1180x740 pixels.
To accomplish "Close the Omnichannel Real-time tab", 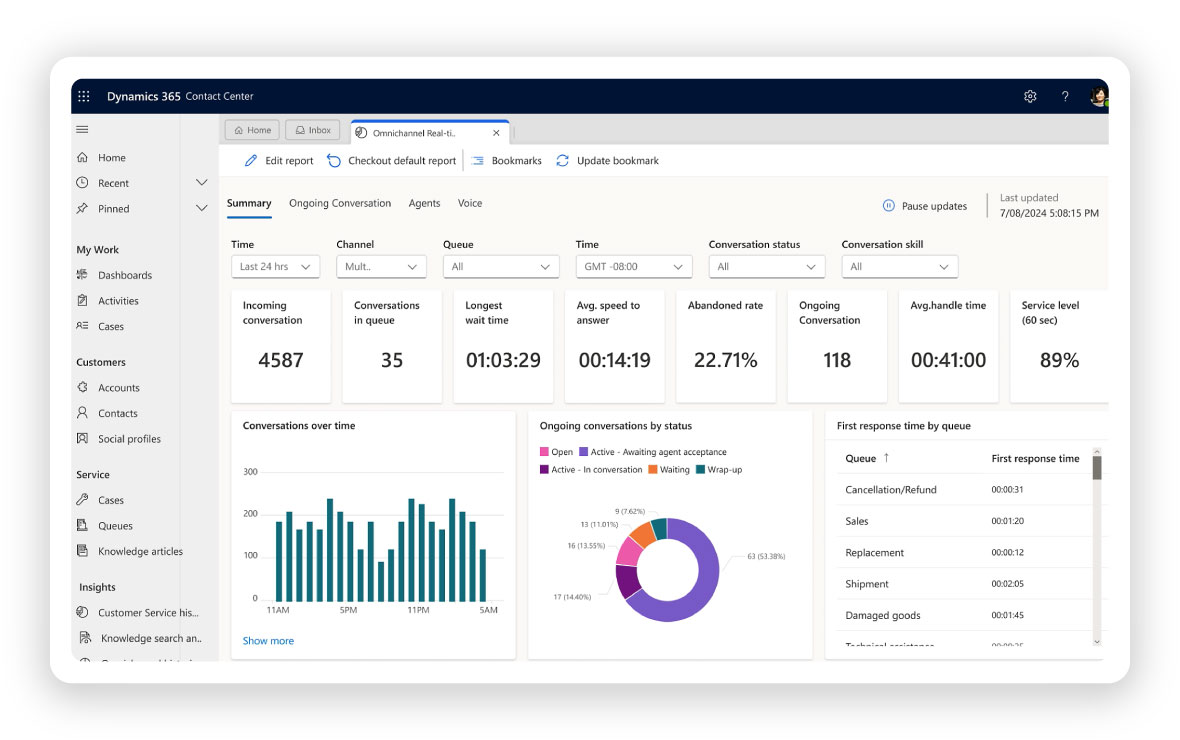I will (496, 132).
